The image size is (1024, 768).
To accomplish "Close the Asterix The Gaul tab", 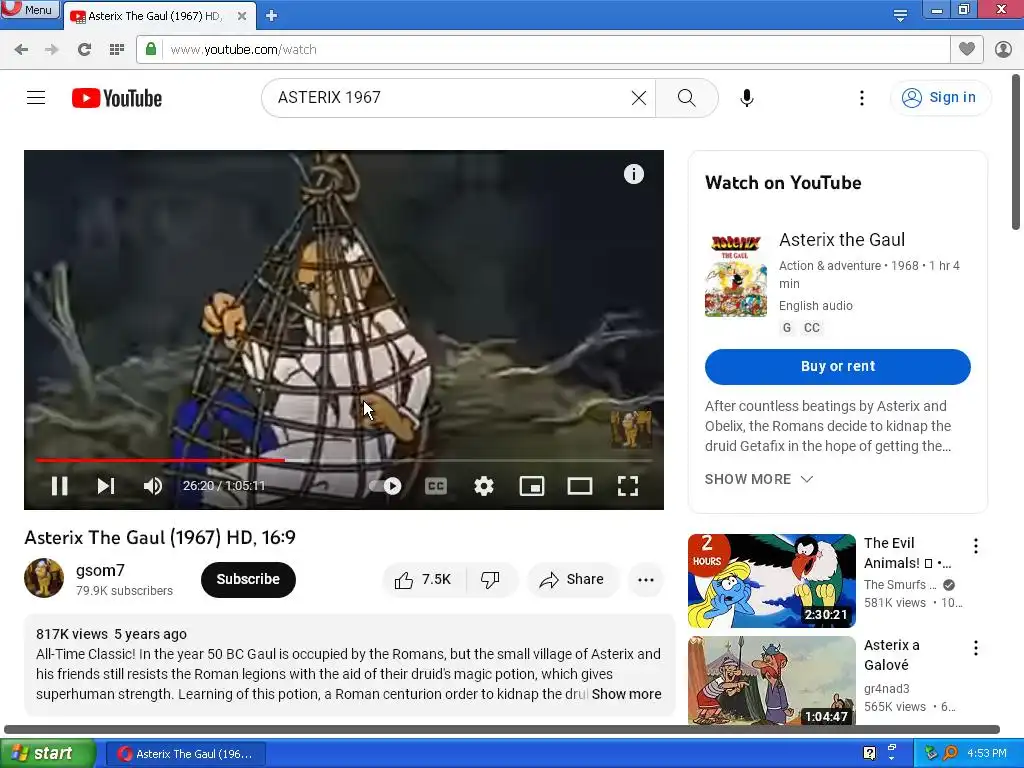I will pos(242,16).
